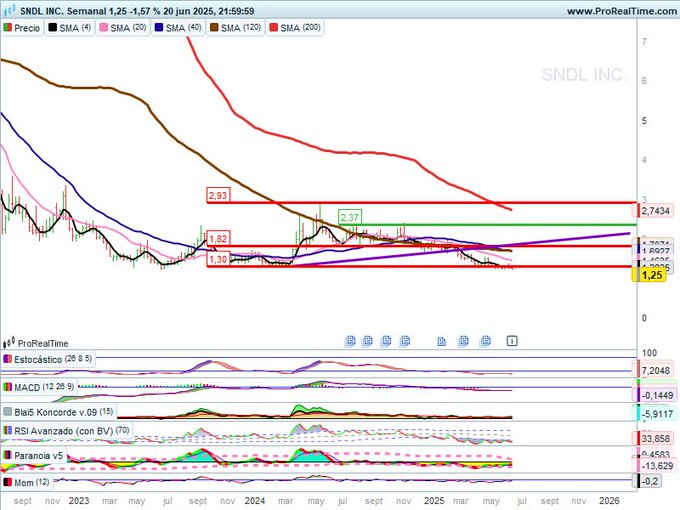Visit the www.ProRealTime.com link
680x510 pixels.
(x=621, y=11)
